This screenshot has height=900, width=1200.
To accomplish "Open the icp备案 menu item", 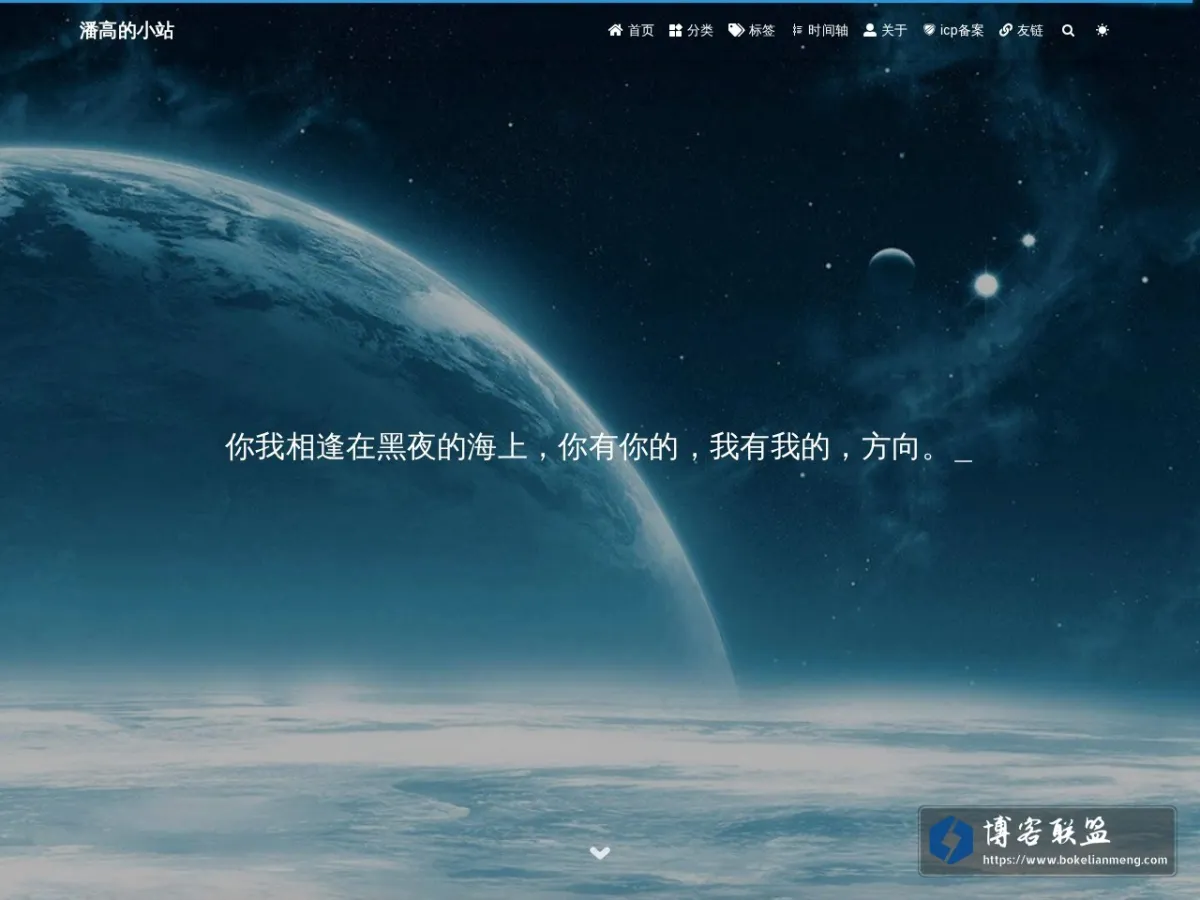I will pyautogui.click(x=953, y=31).
